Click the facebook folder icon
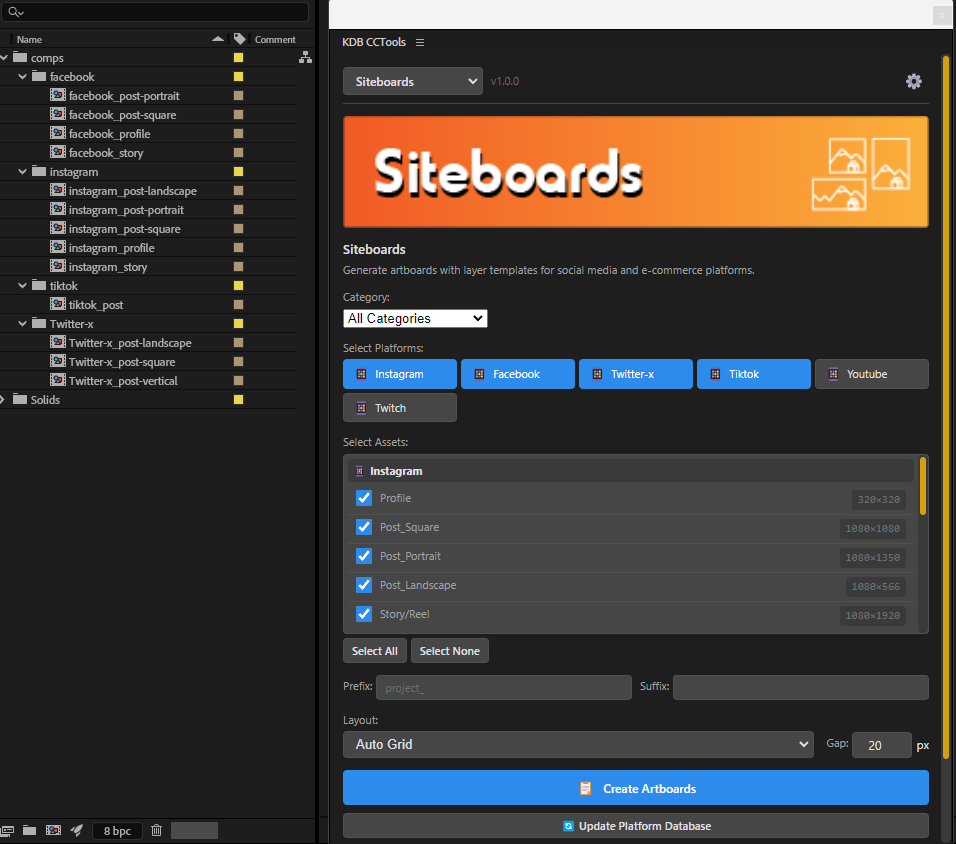 click(39, 76)
